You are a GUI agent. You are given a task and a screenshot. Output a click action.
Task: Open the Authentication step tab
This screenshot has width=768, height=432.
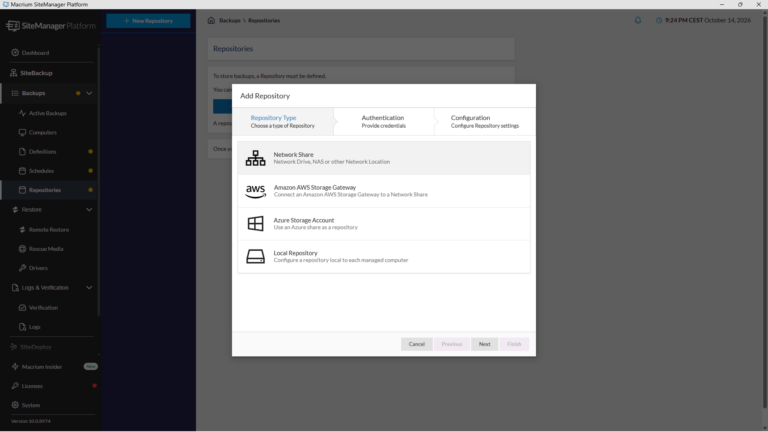384,121
